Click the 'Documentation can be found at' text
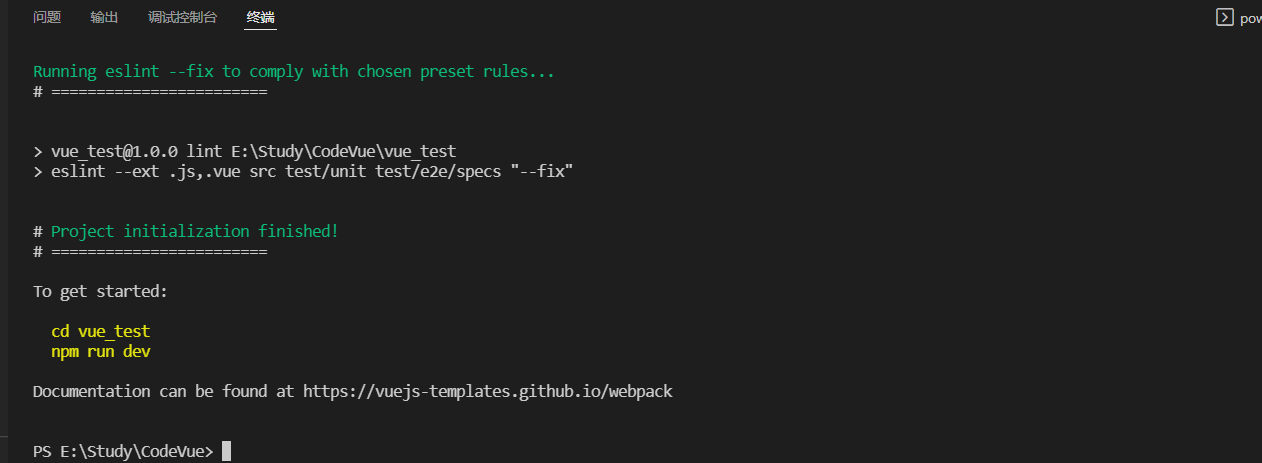The width and height of the screenshot is (1262, 463). pyautogui.click(x=164, y=391)
